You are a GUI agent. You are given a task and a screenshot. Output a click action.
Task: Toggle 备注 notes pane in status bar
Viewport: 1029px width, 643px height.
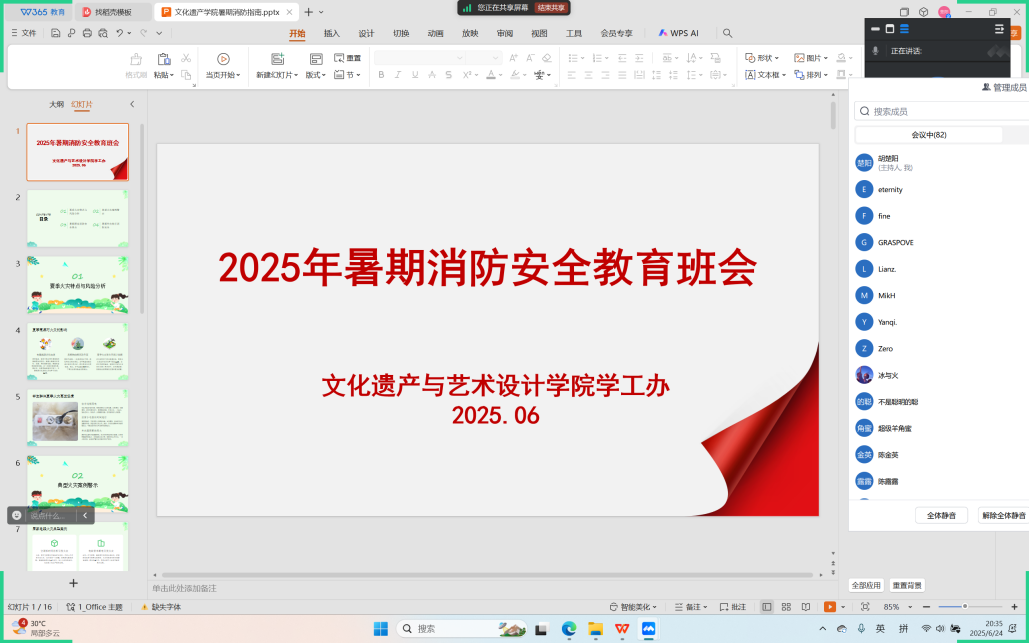click(x=691, y=607)
